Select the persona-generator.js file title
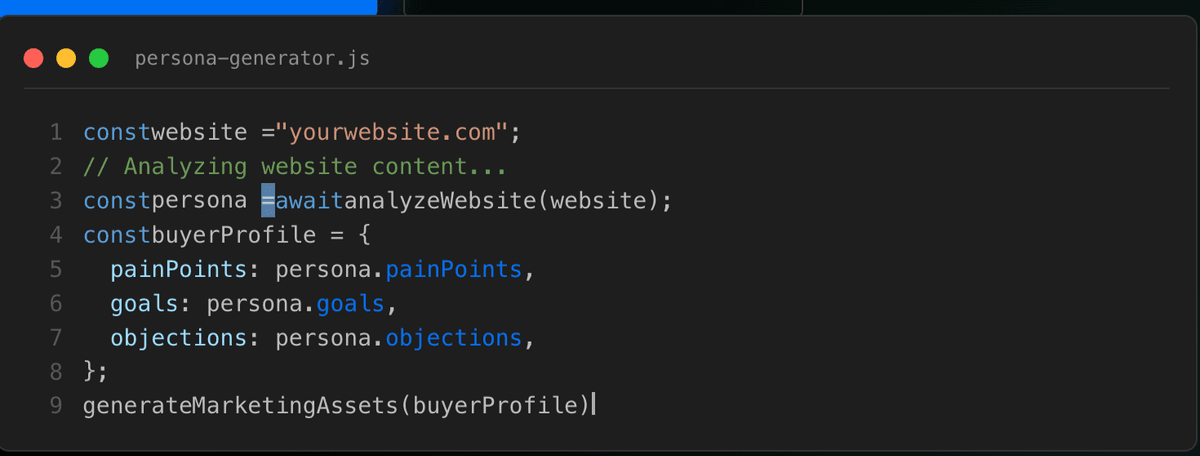Screen dimensions: 1200x456 (252, 59)
